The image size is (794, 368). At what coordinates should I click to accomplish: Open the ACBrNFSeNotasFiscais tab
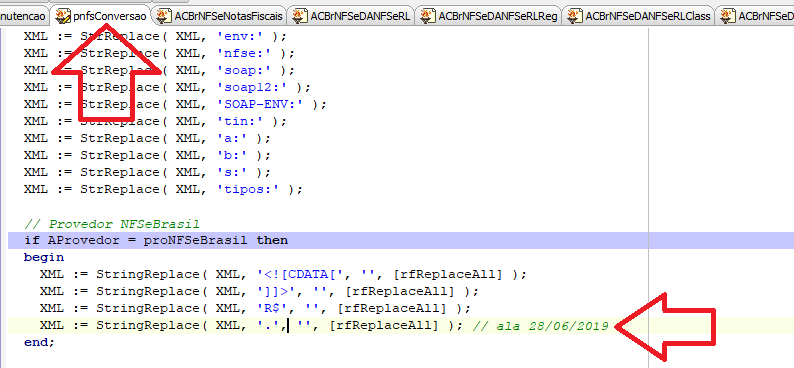[220, 16]
